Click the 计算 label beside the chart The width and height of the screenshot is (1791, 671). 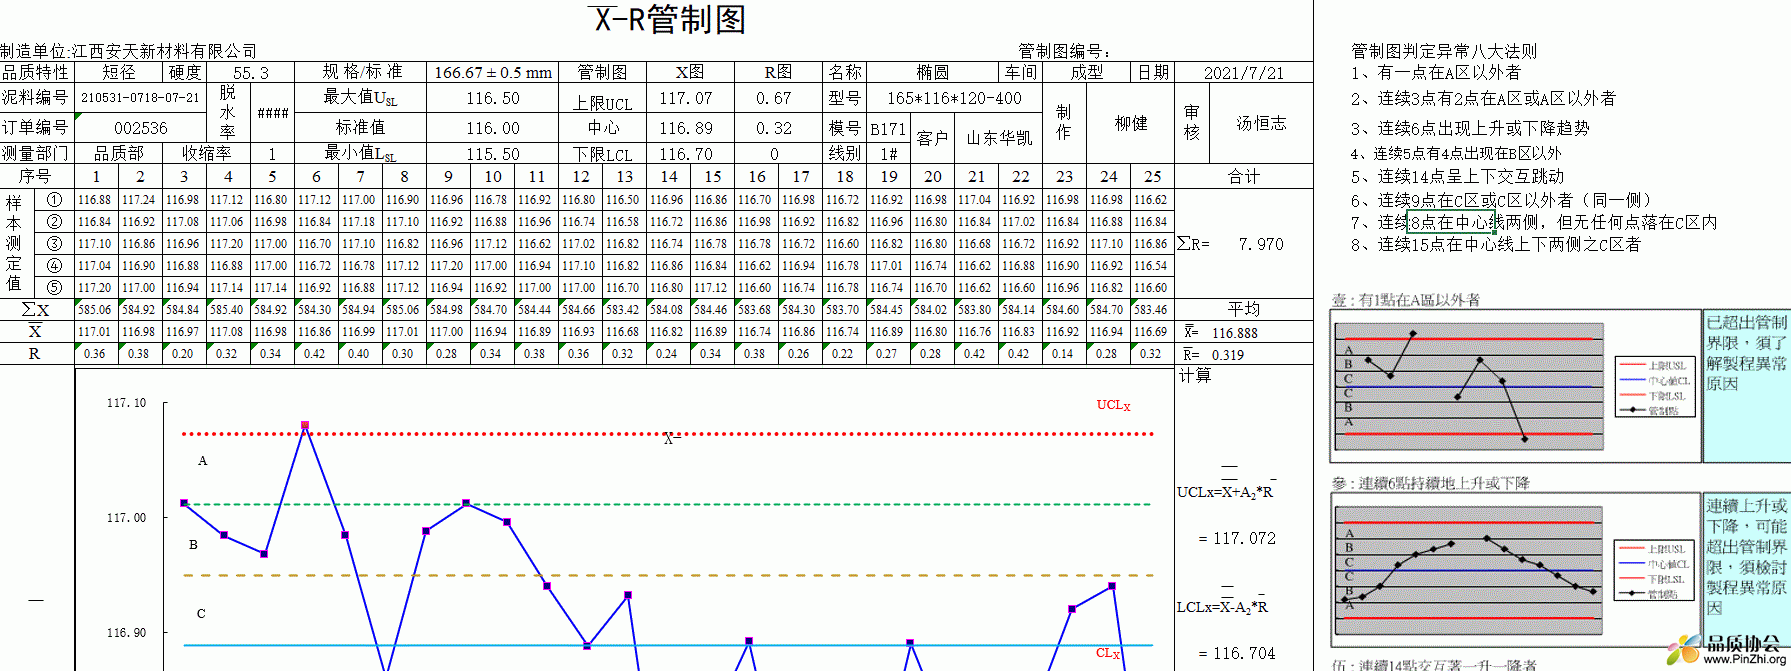pos(1195,375)
